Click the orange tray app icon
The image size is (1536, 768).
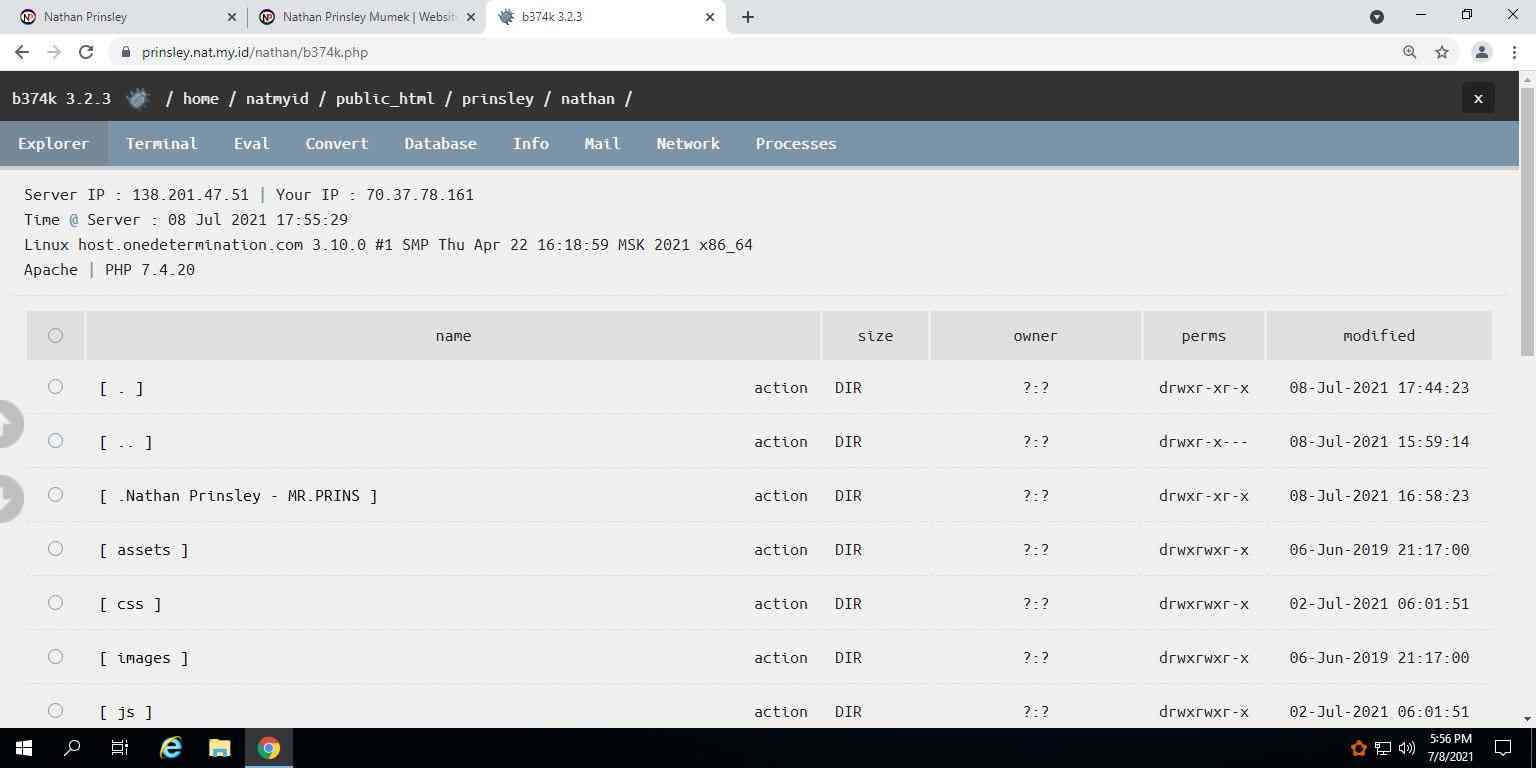(1358, 748)
